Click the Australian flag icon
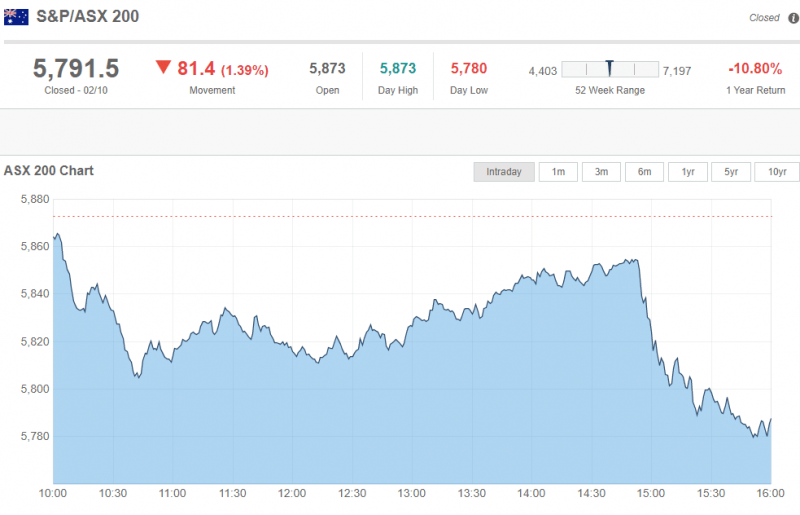Screen dimensions: 800x515 pyautogui.click(x=16, y=17)
